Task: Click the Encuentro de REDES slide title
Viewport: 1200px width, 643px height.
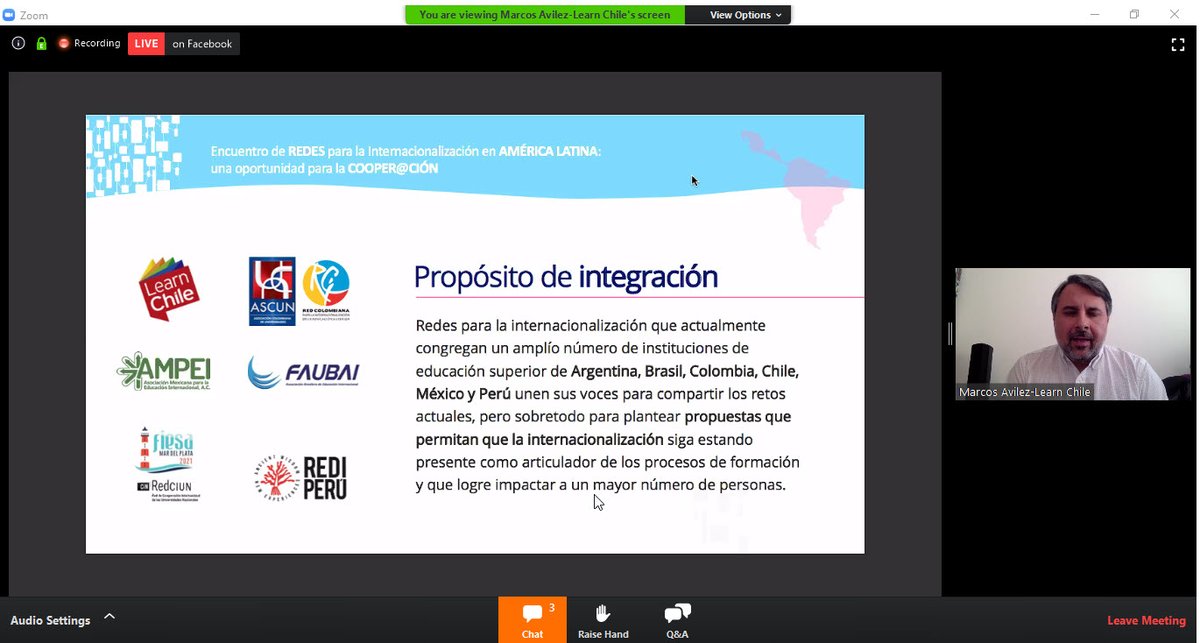Action: [x=406, y=159]
